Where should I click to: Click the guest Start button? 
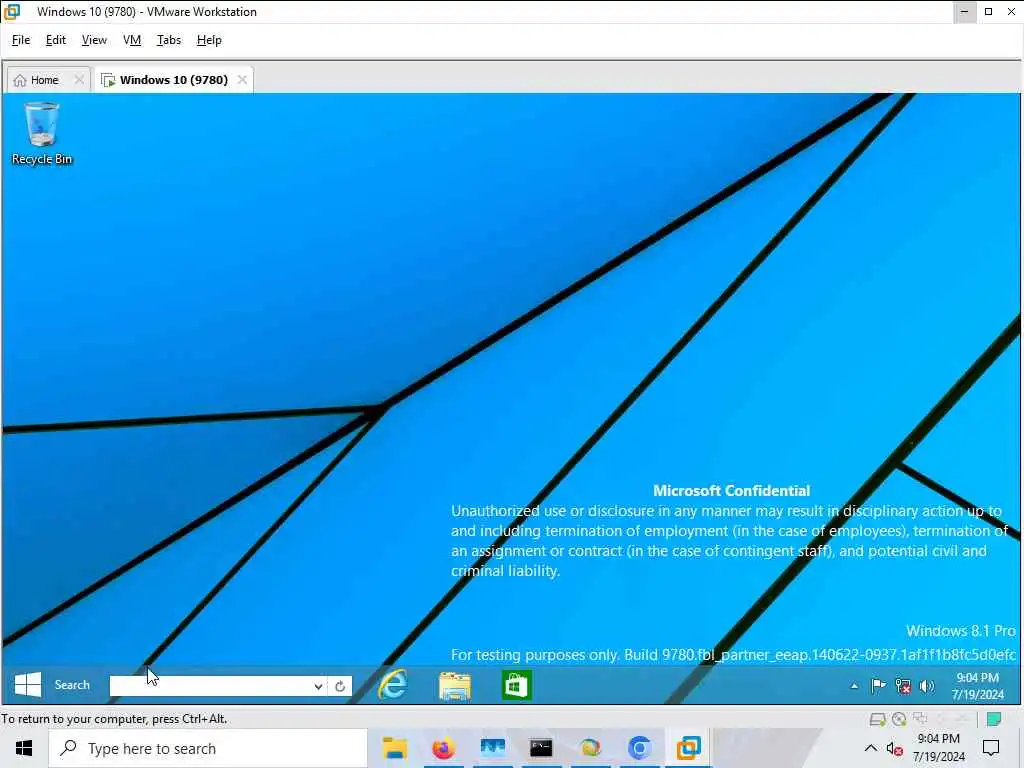point(27,684)
